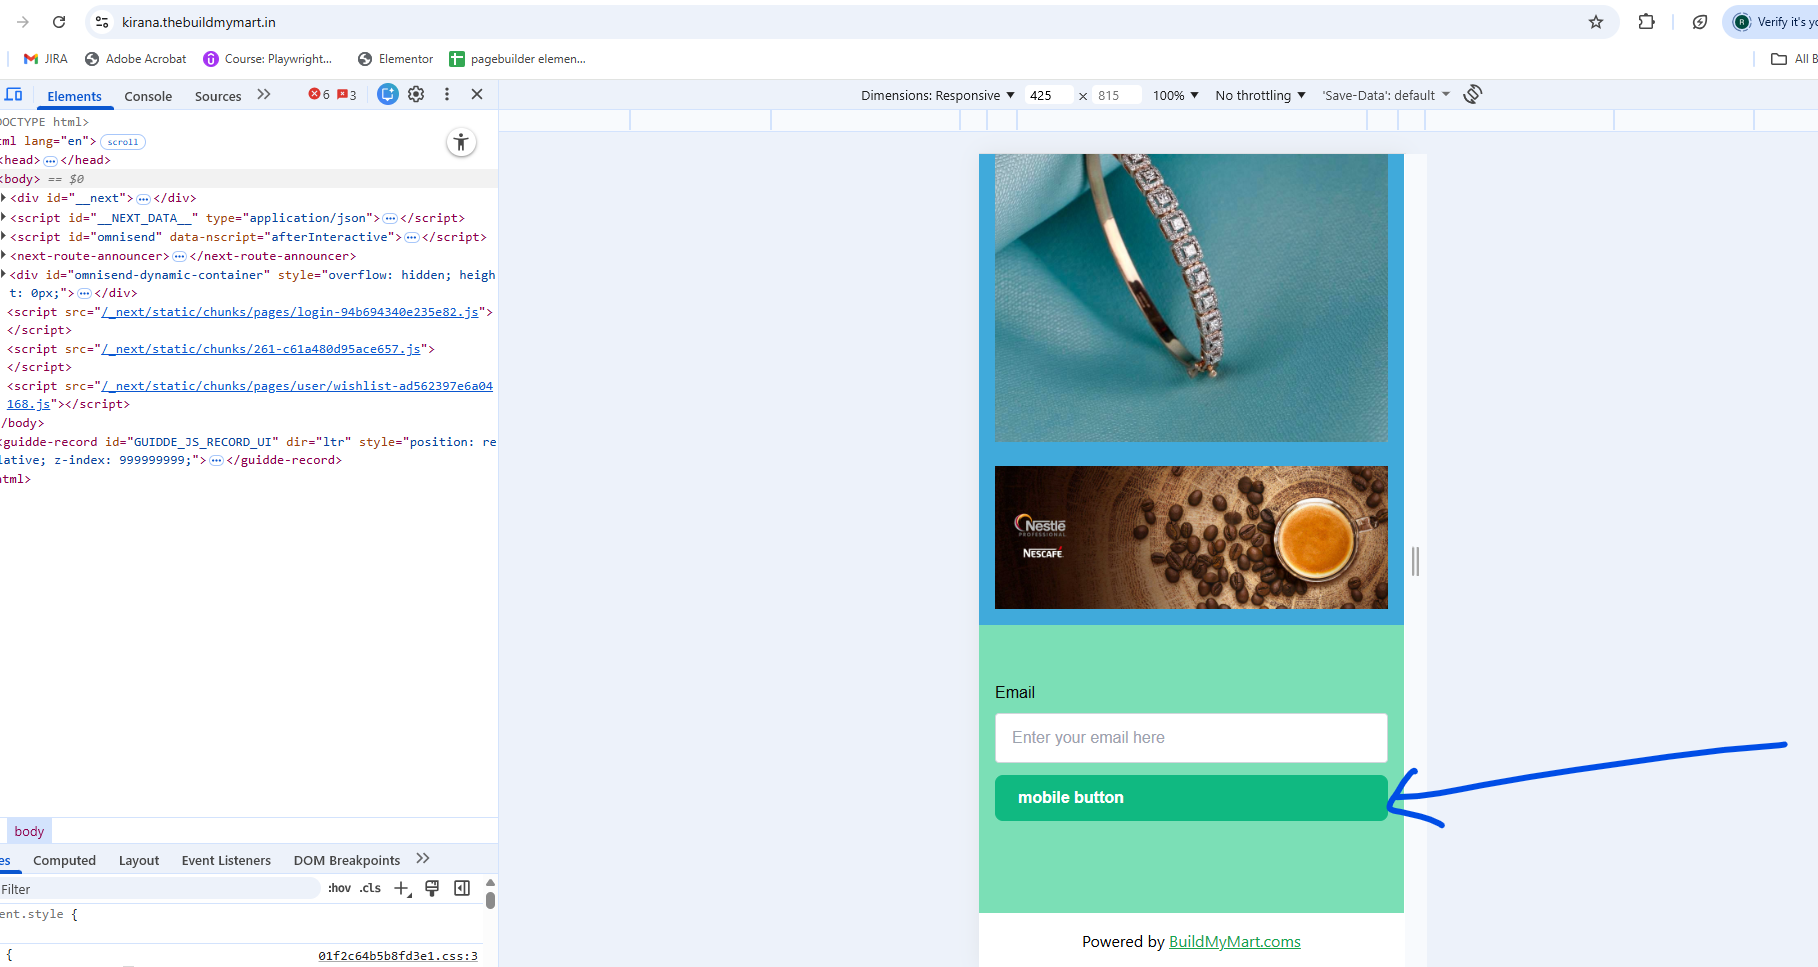Image resolution: width=1818 pixels, height=967 pixels.
Task: Expand the collapsed head element ellipsis
Action: point(50,161)
